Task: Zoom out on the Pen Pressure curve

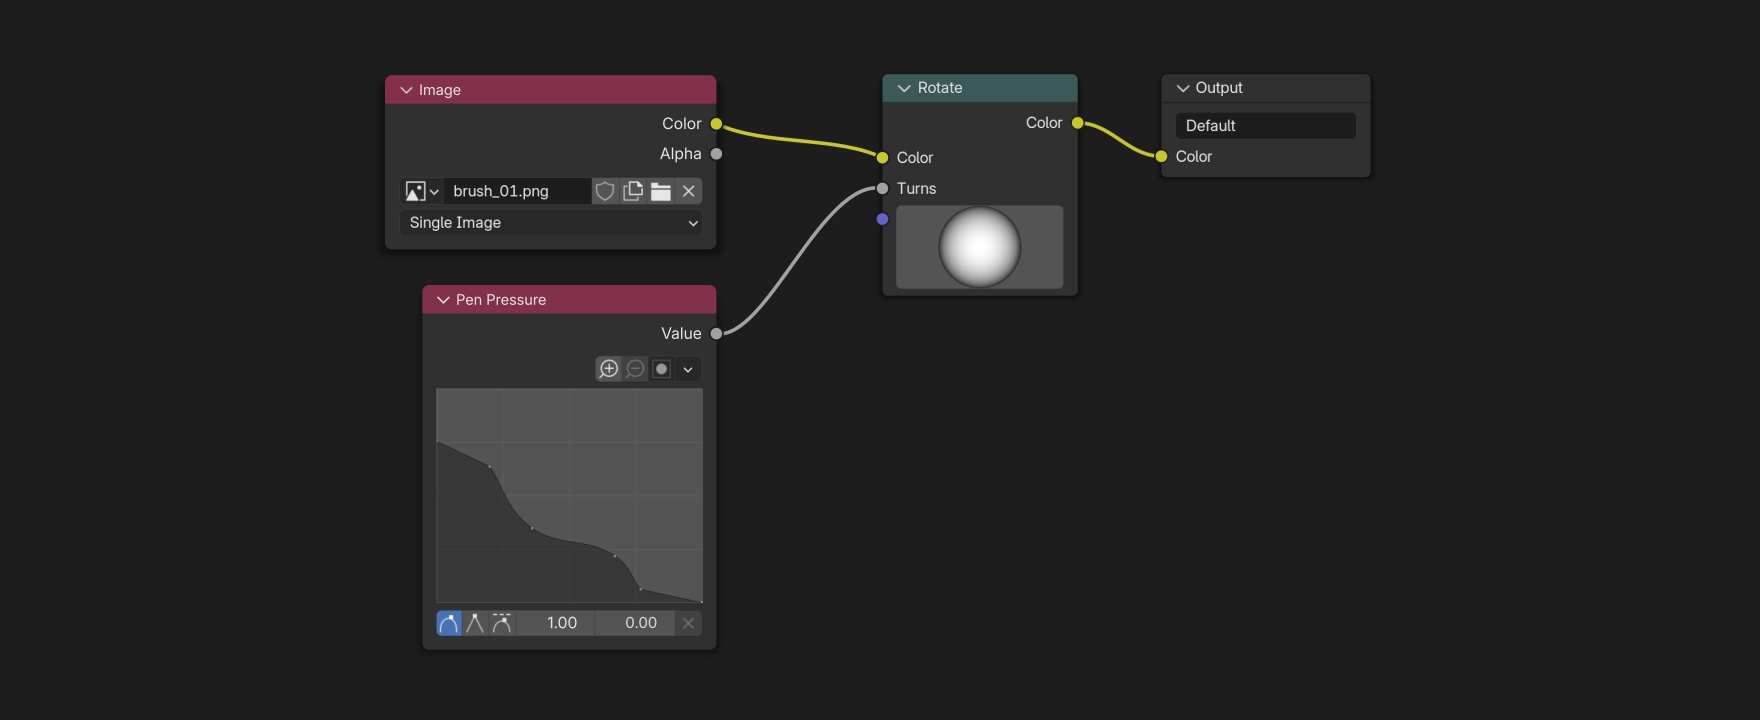Action: [x=635, y=369]
